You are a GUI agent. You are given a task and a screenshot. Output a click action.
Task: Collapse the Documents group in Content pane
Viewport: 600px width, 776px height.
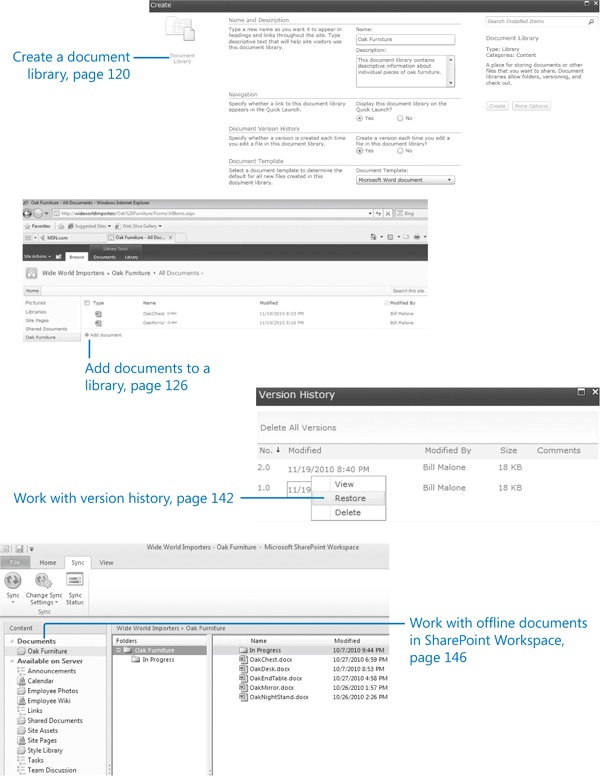12,641
